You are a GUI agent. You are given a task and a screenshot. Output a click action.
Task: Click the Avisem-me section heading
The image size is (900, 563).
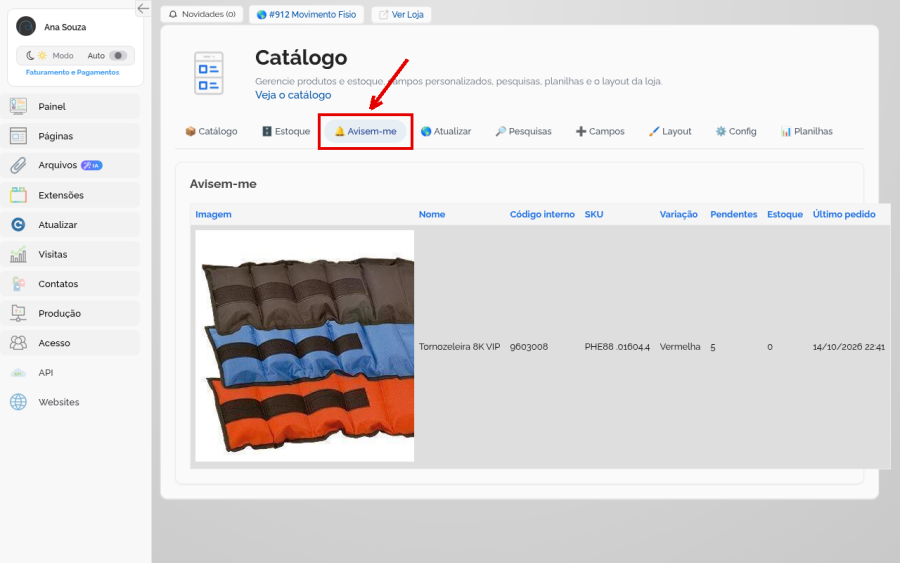pos(223,184)
